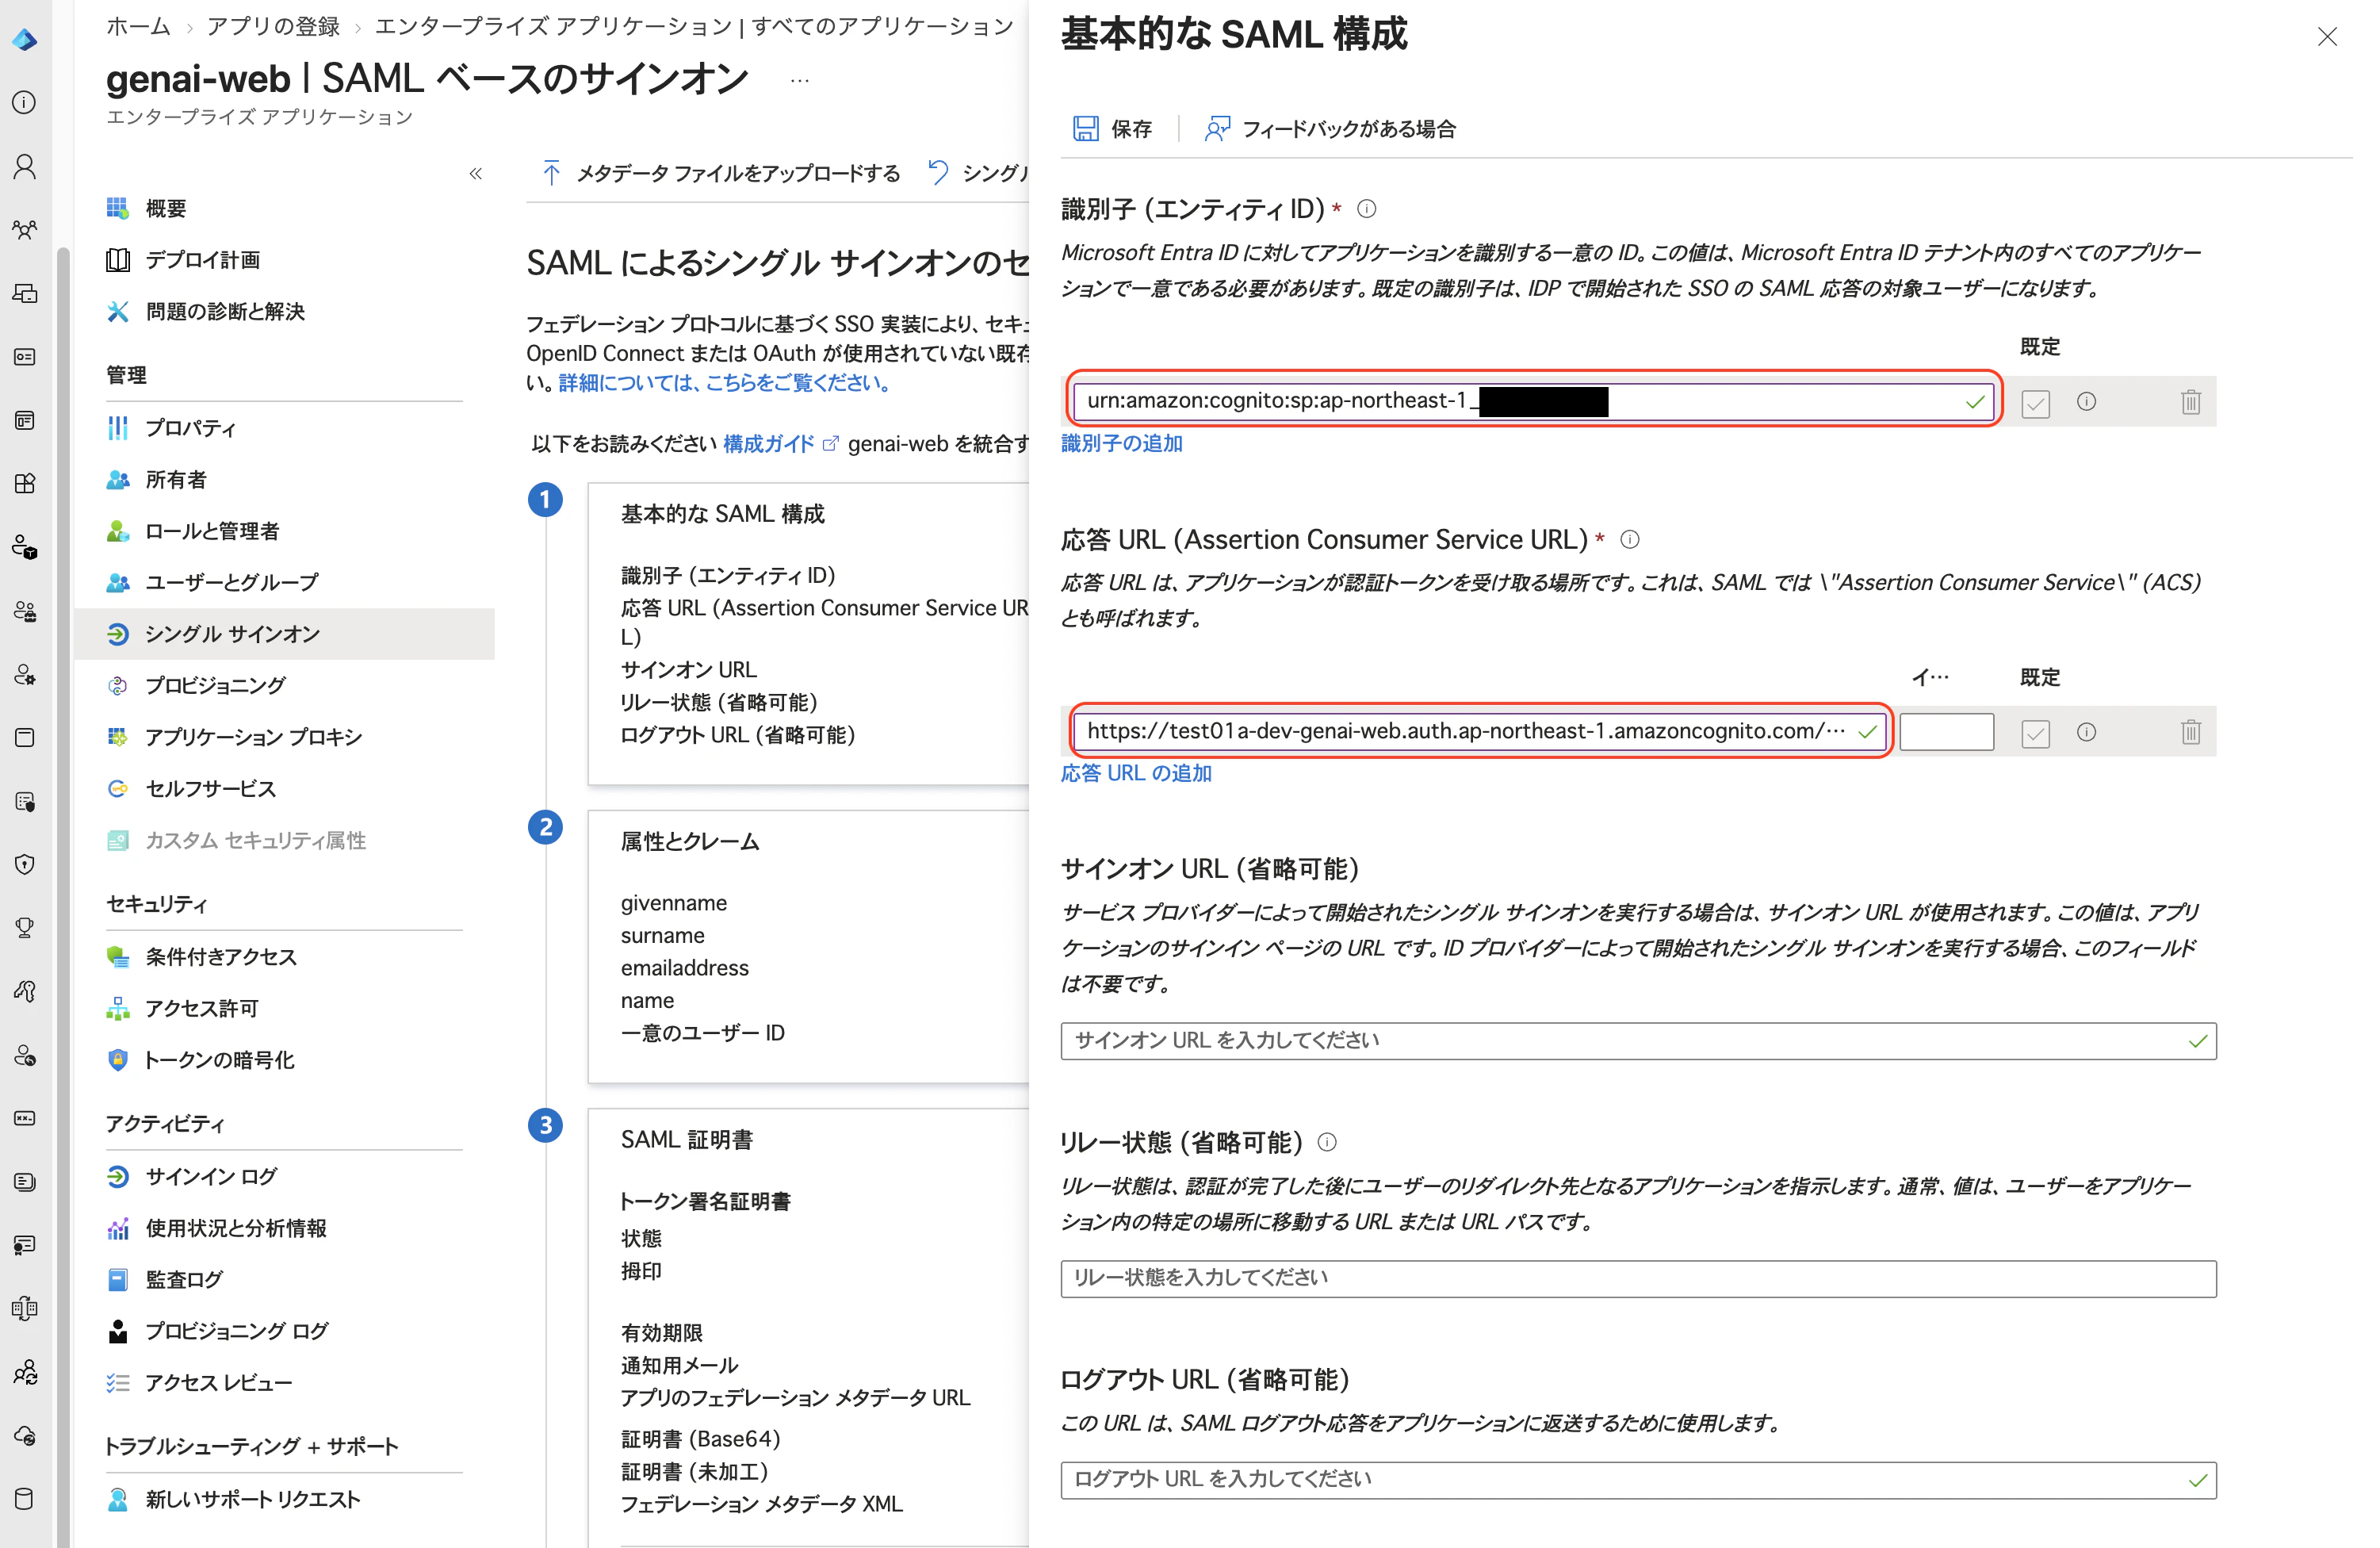Click the trophy icon in far-left rail
2380x1548 pixels.
(x=25, y=928)
